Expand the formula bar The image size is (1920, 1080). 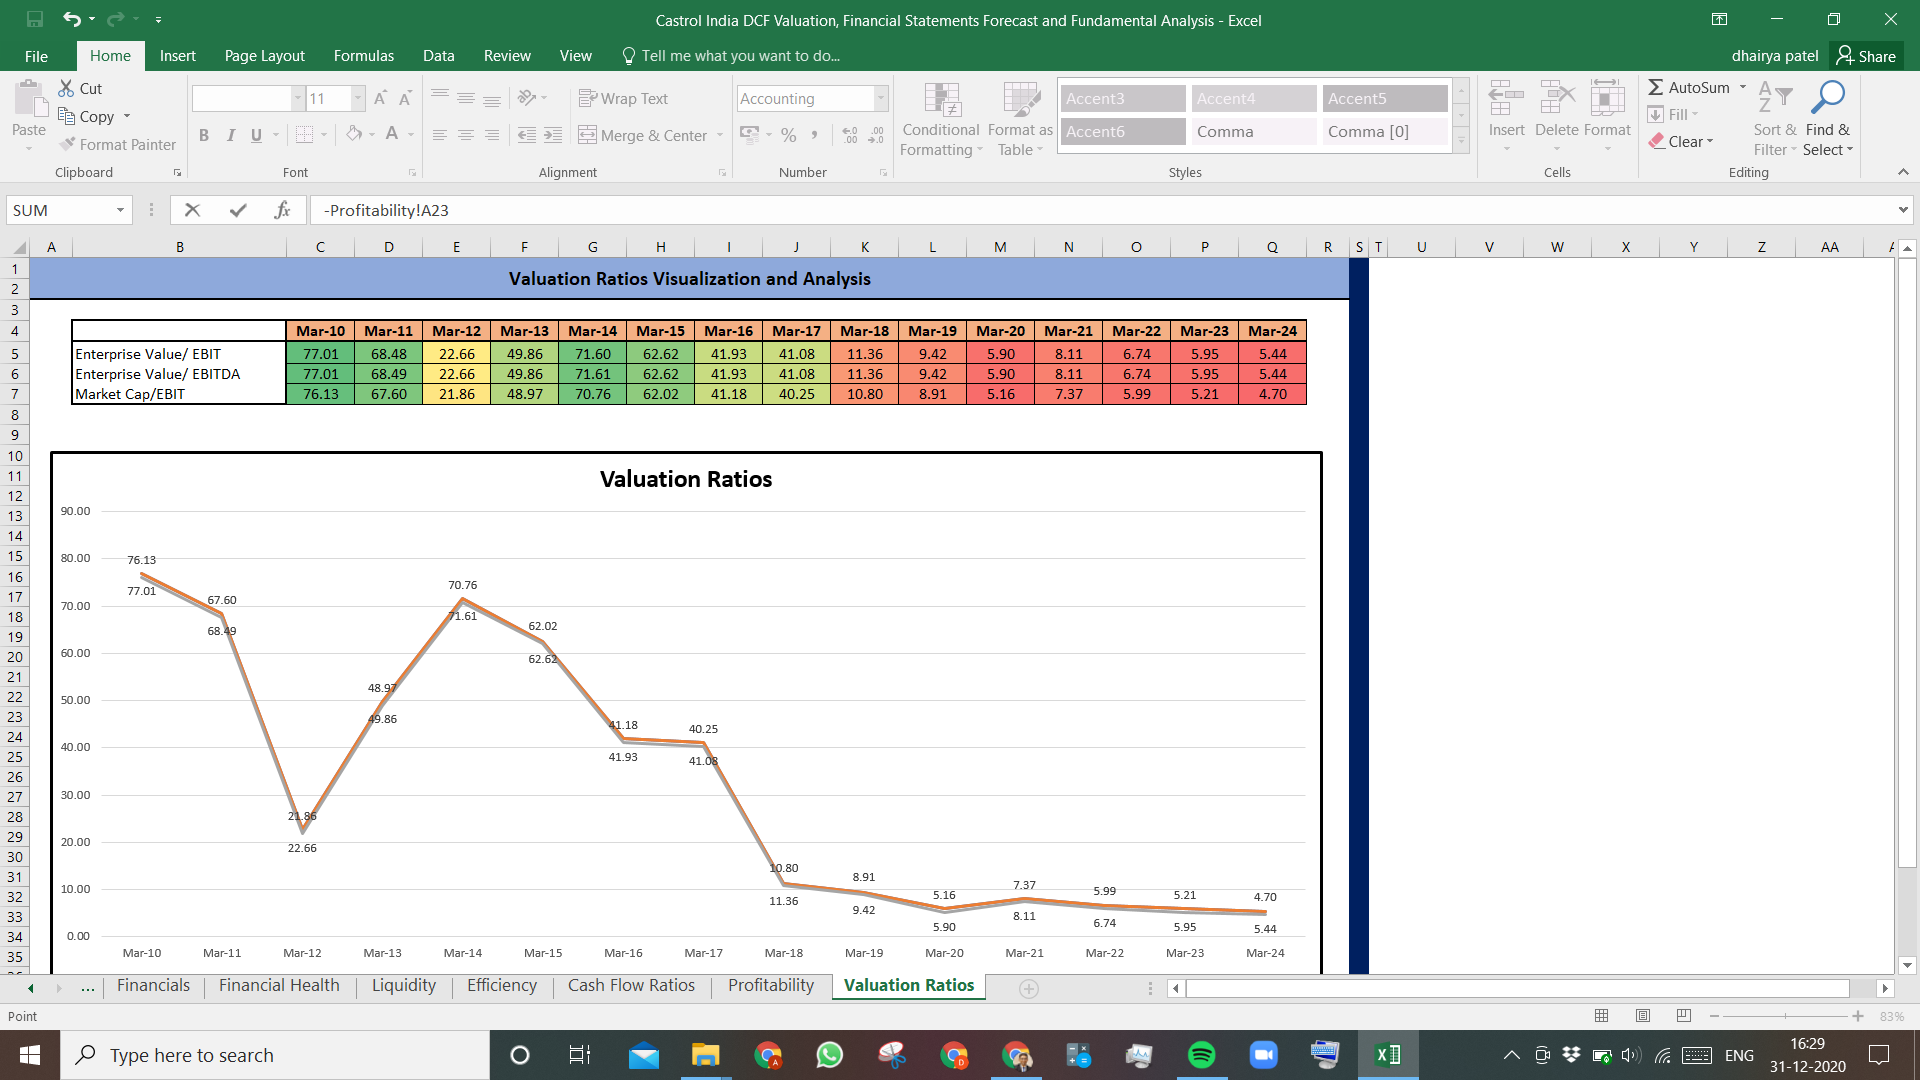coord(1903,210)
